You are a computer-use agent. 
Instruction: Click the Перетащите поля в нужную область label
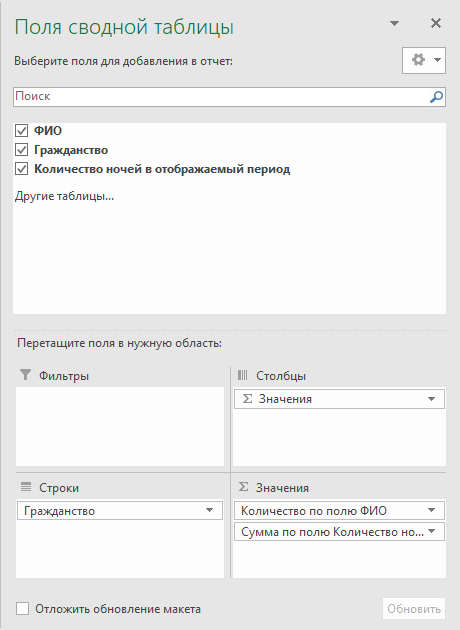119,344
